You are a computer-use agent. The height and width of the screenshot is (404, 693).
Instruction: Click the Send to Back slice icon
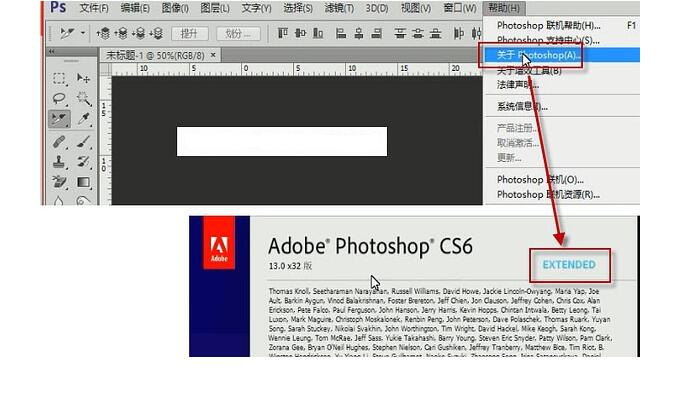coord(156,33)
